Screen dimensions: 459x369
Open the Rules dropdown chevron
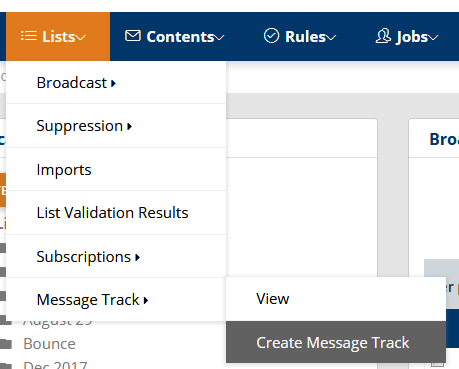pos(331,38)
